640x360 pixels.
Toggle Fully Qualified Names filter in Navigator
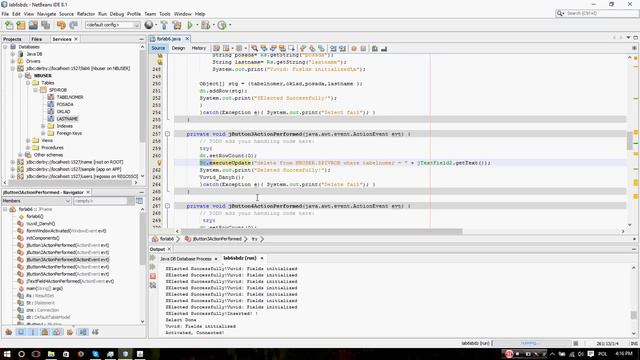(x=70, y=332)
